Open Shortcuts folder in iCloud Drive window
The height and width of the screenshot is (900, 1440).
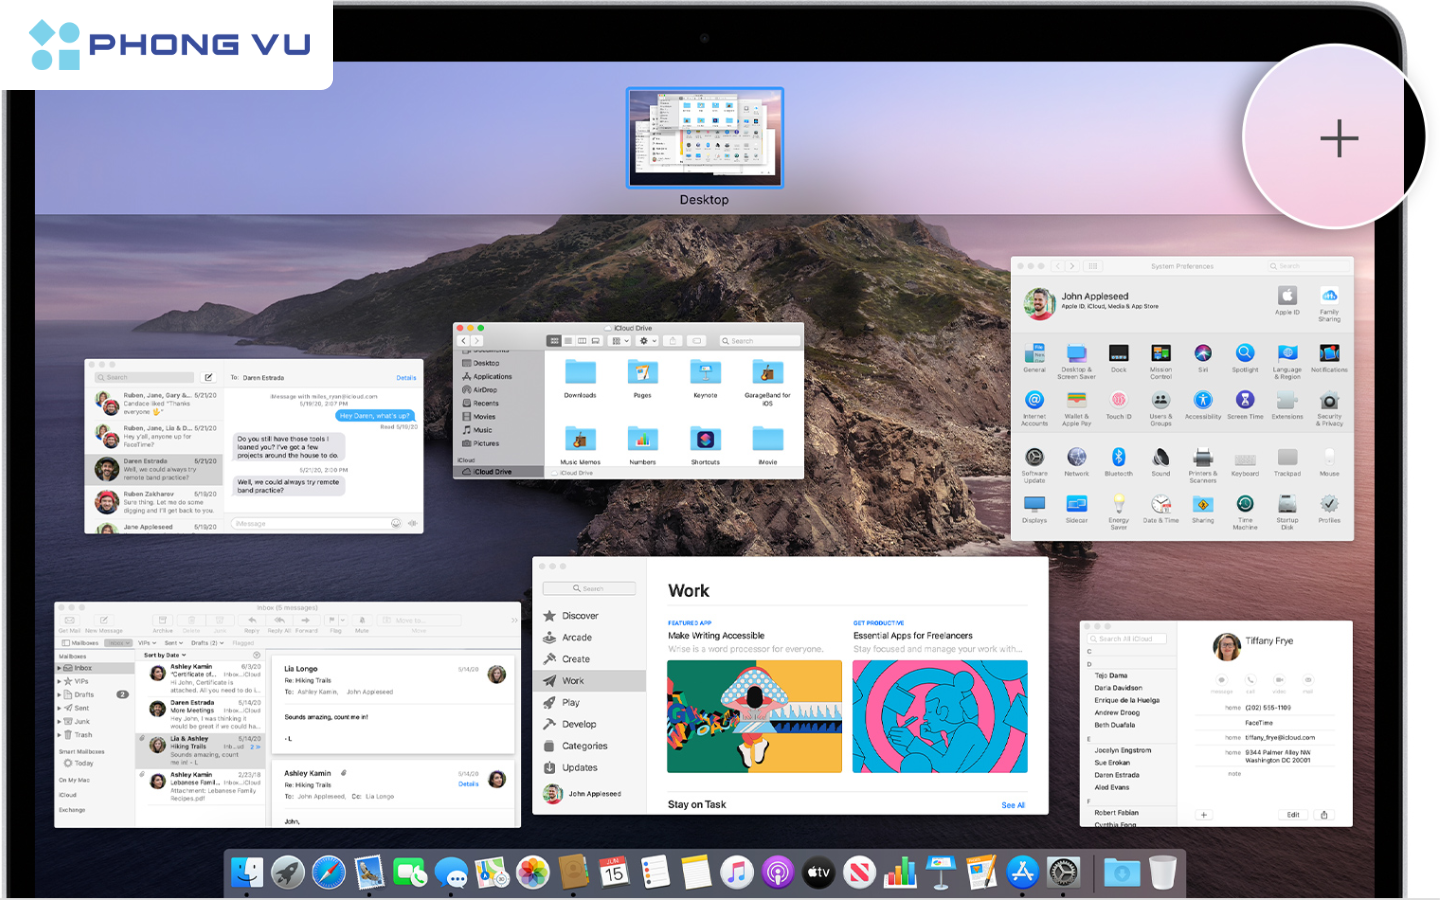click(x=705, y=445)
